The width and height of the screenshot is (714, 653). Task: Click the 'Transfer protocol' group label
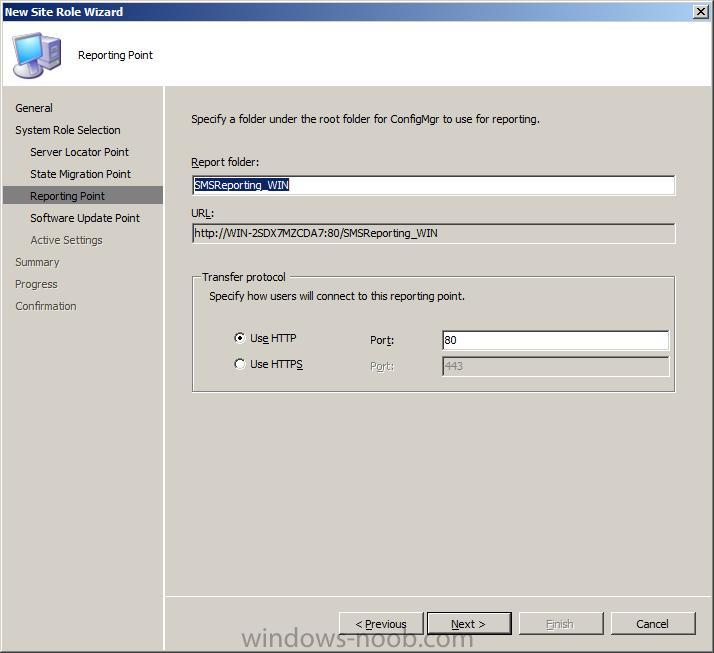pyautogui.click(x=244, y=277)
